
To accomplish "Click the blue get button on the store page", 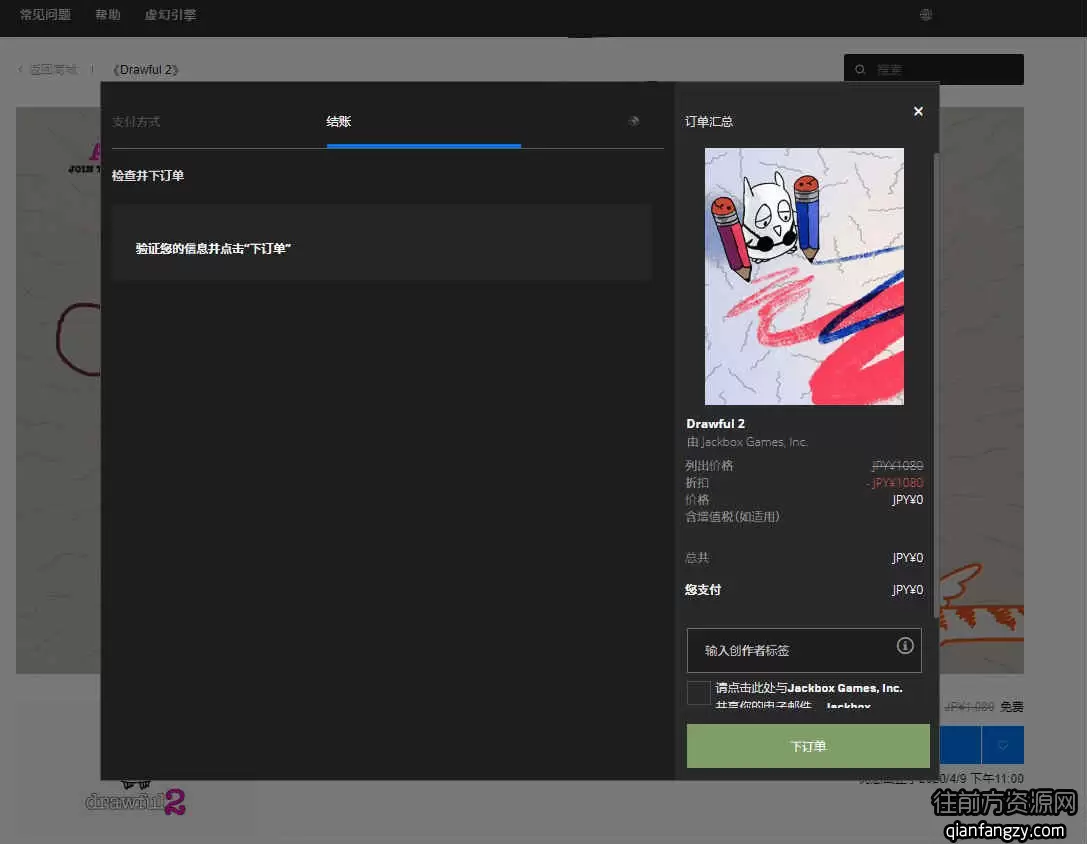I will click(960, 746).
